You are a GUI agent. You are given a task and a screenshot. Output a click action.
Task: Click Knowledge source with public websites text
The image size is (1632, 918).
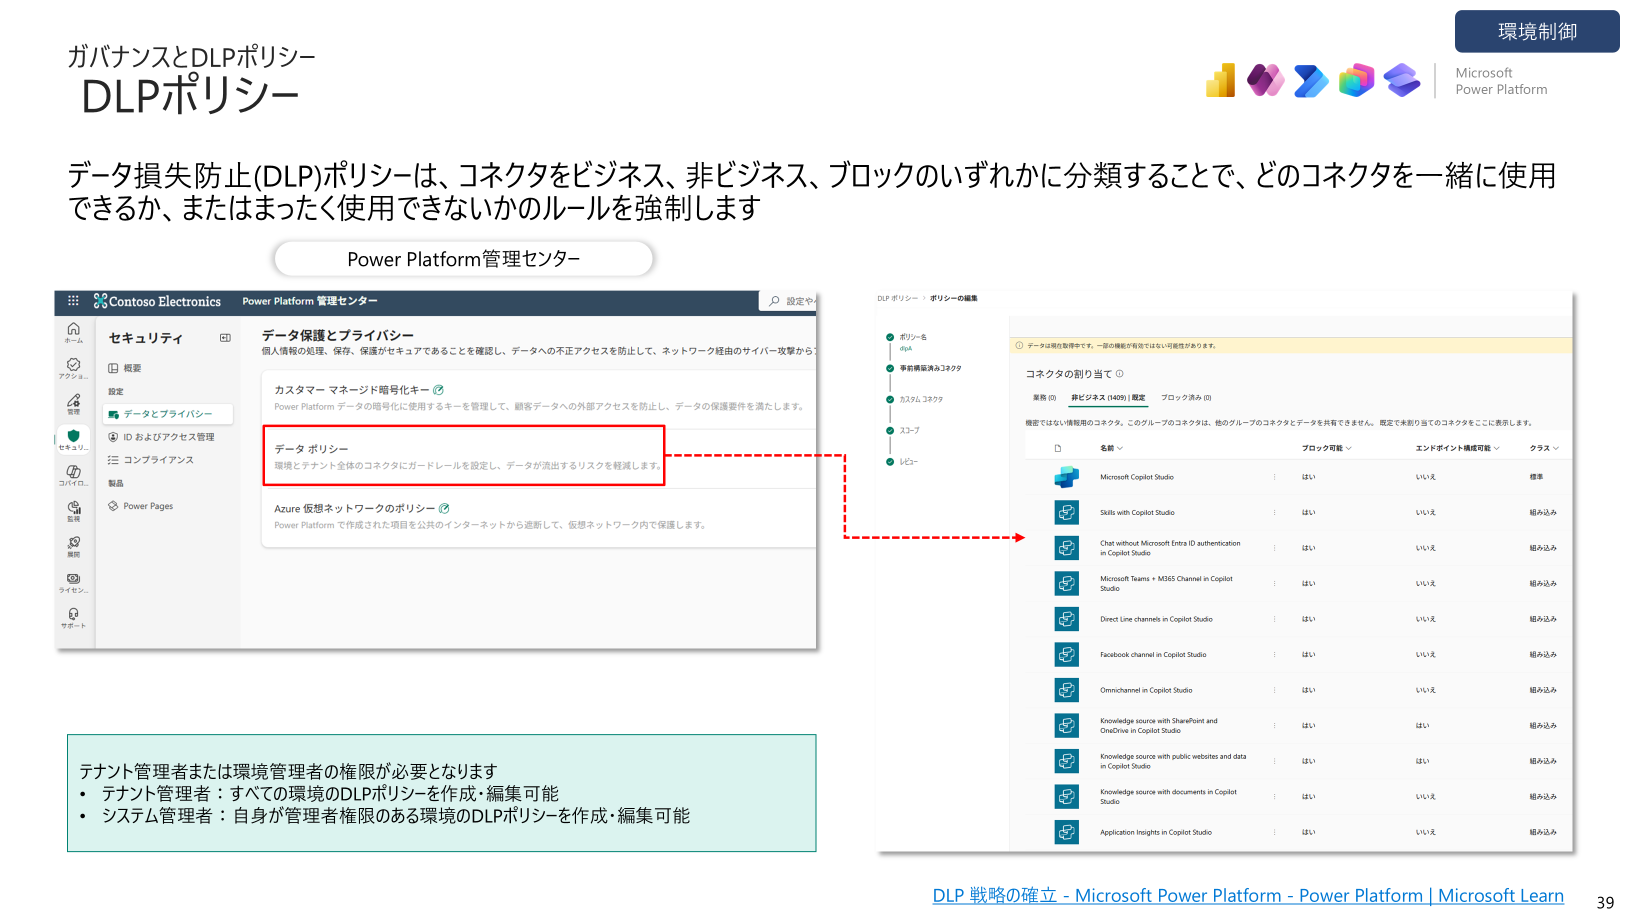[x=1173, y=761]
